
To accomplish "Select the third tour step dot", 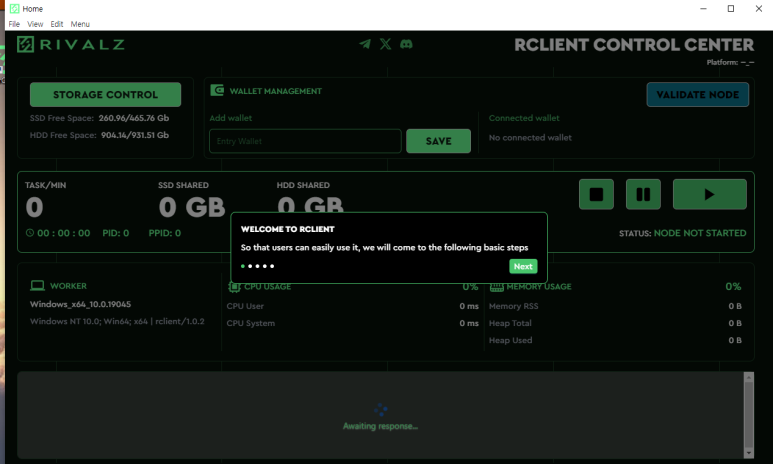I will 257,266.
